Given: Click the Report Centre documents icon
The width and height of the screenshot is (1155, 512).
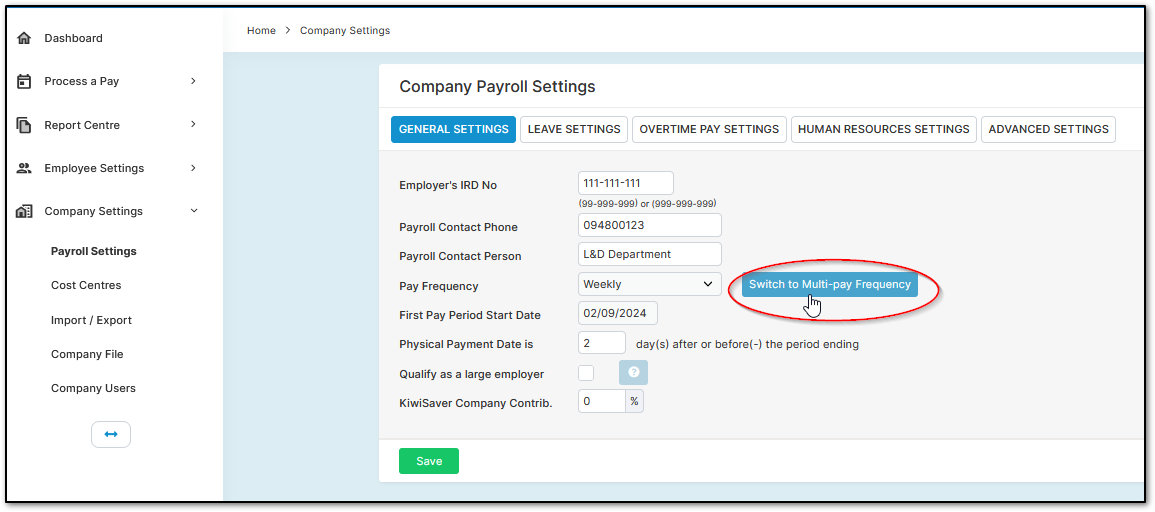Looking at the screenshot, I should tap(24, 125).
